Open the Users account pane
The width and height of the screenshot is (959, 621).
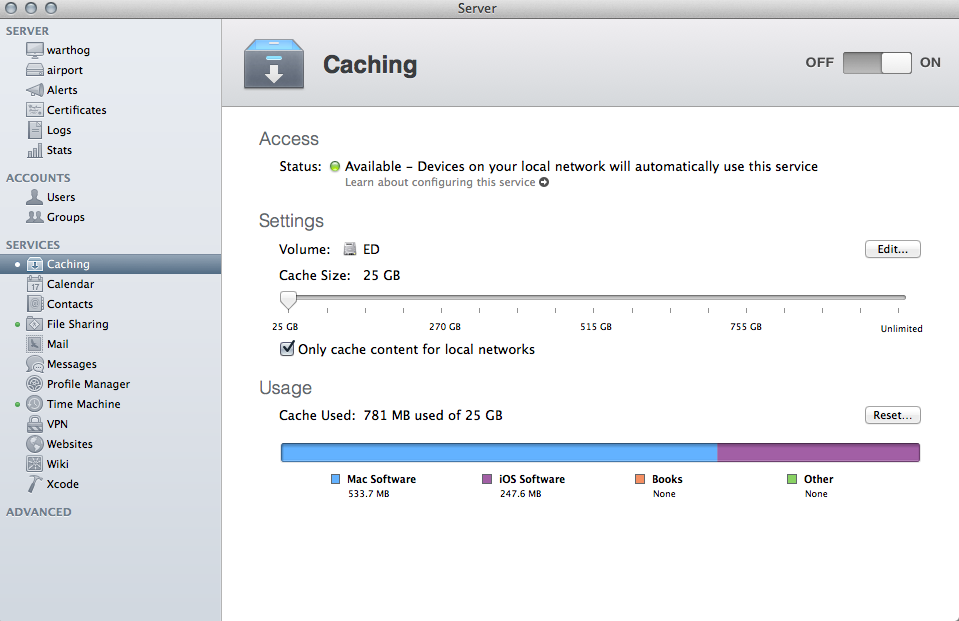[60, 197]
